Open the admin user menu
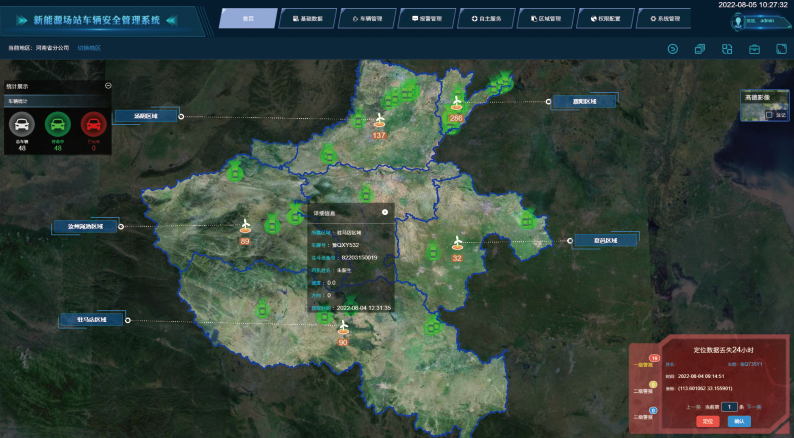 click(x=766, y=20)
